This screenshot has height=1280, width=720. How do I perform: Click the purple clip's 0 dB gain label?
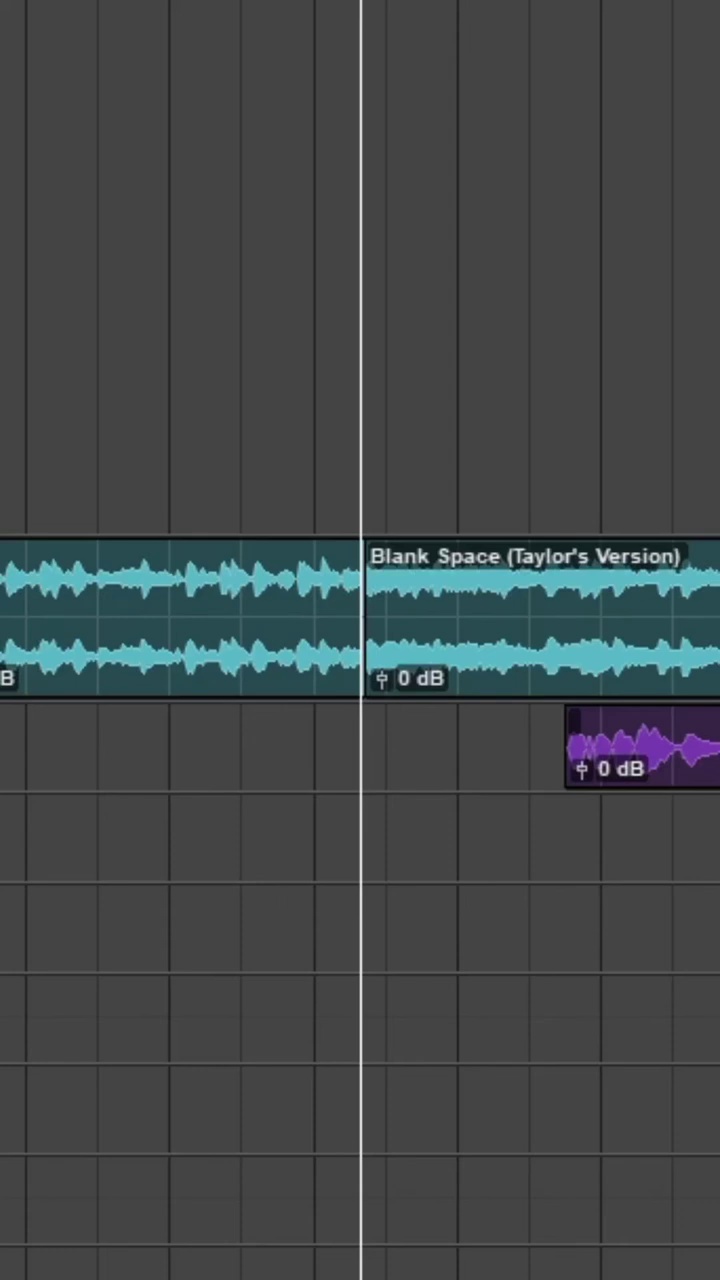(x=620, y=769)
